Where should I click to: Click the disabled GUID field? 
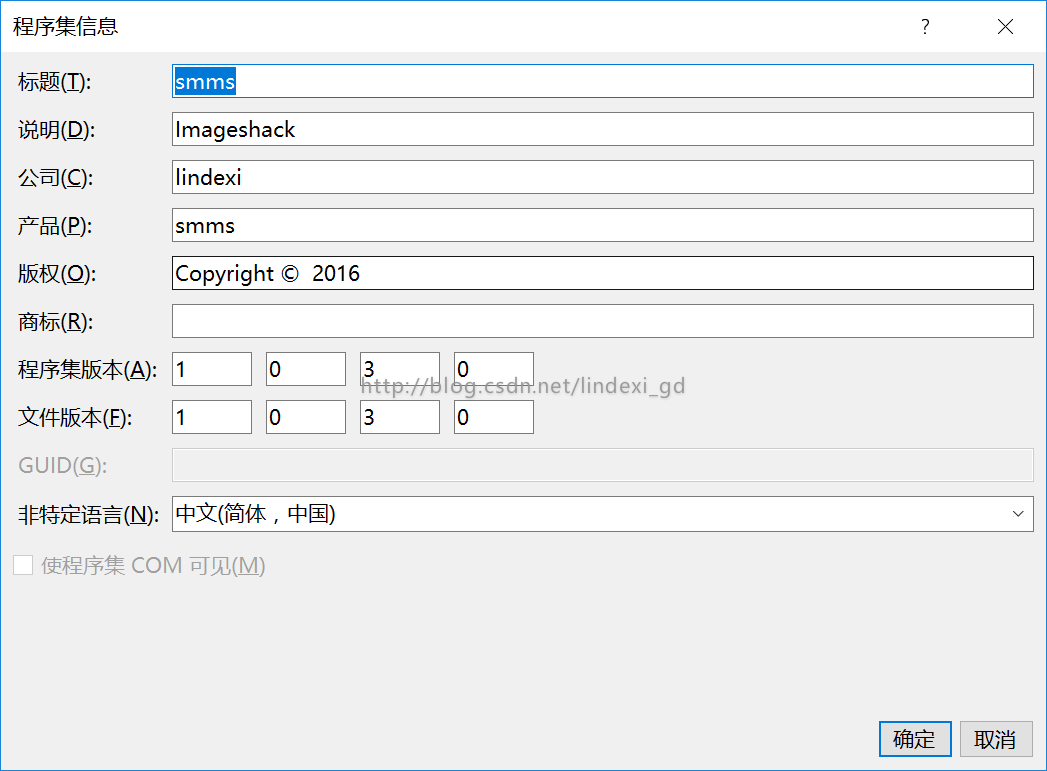tap(602, 465)
